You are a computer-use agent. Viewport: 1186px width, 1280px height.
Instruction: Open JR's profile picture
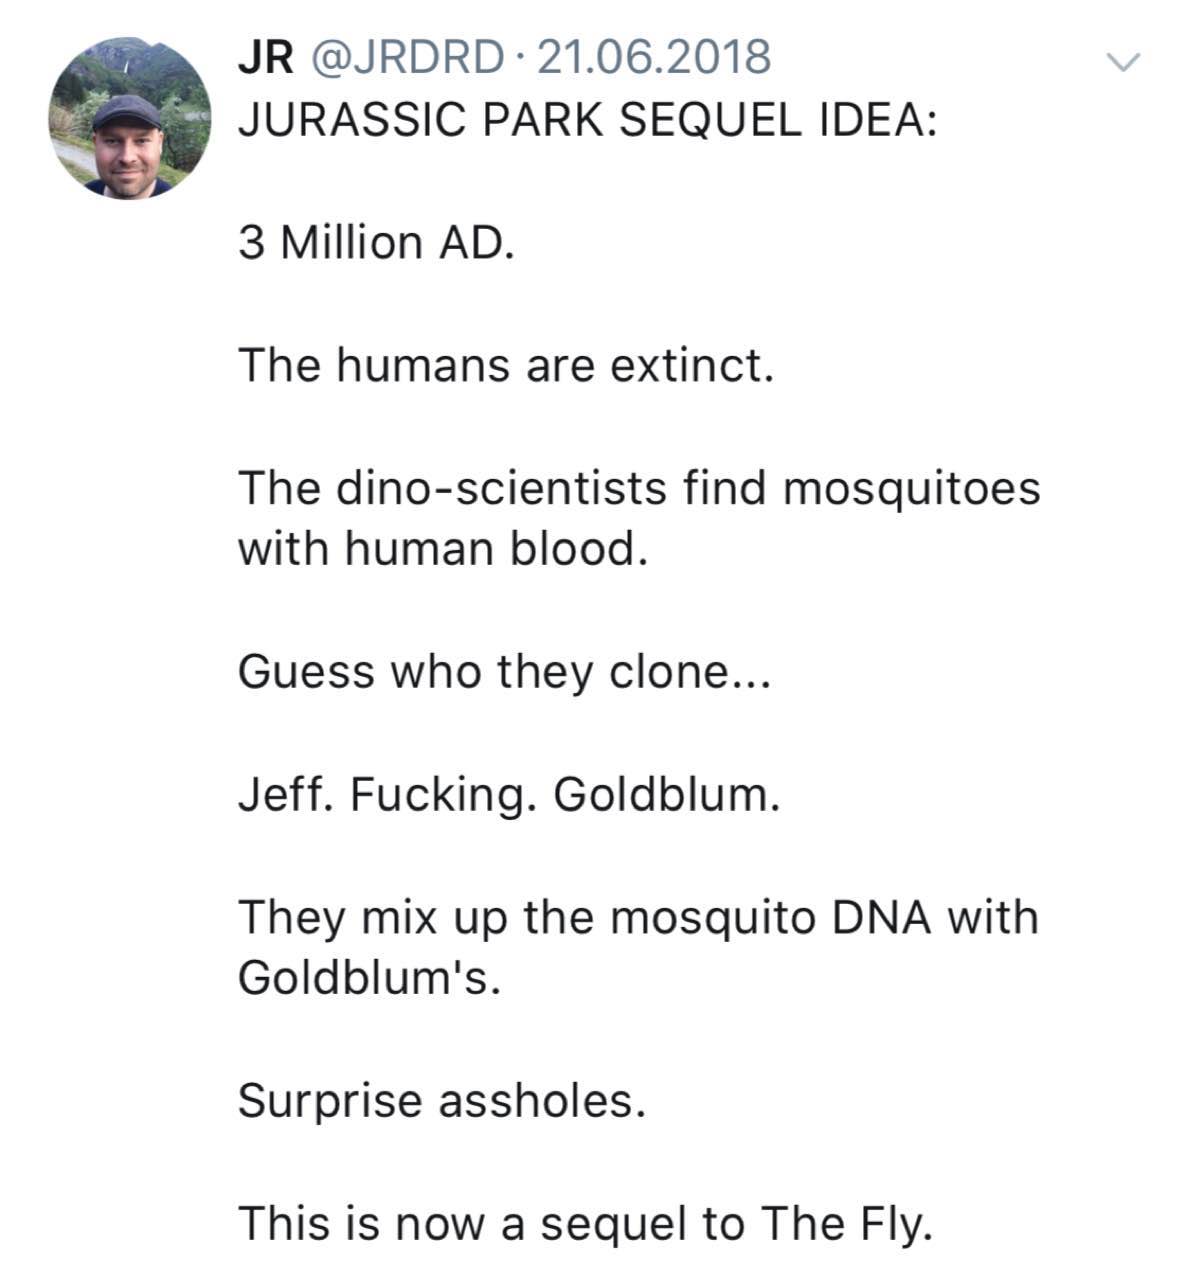pyautogui.click(x=129, y=118)
